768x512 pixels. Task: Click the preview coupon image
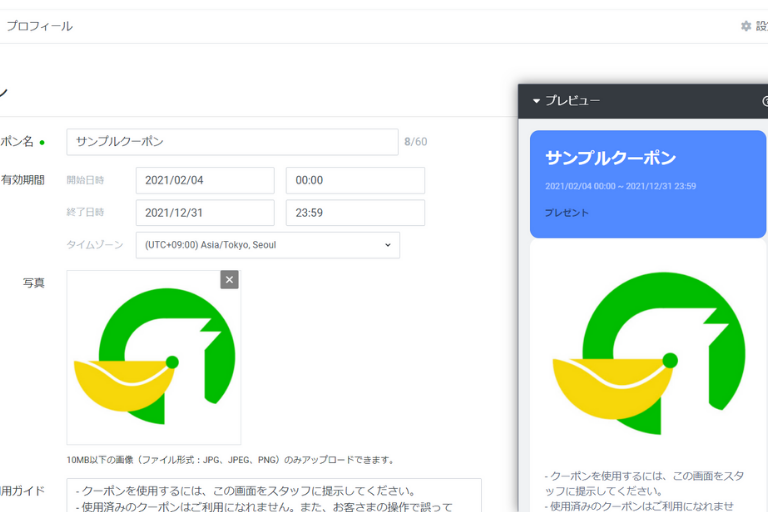click(x=649, y=353)
